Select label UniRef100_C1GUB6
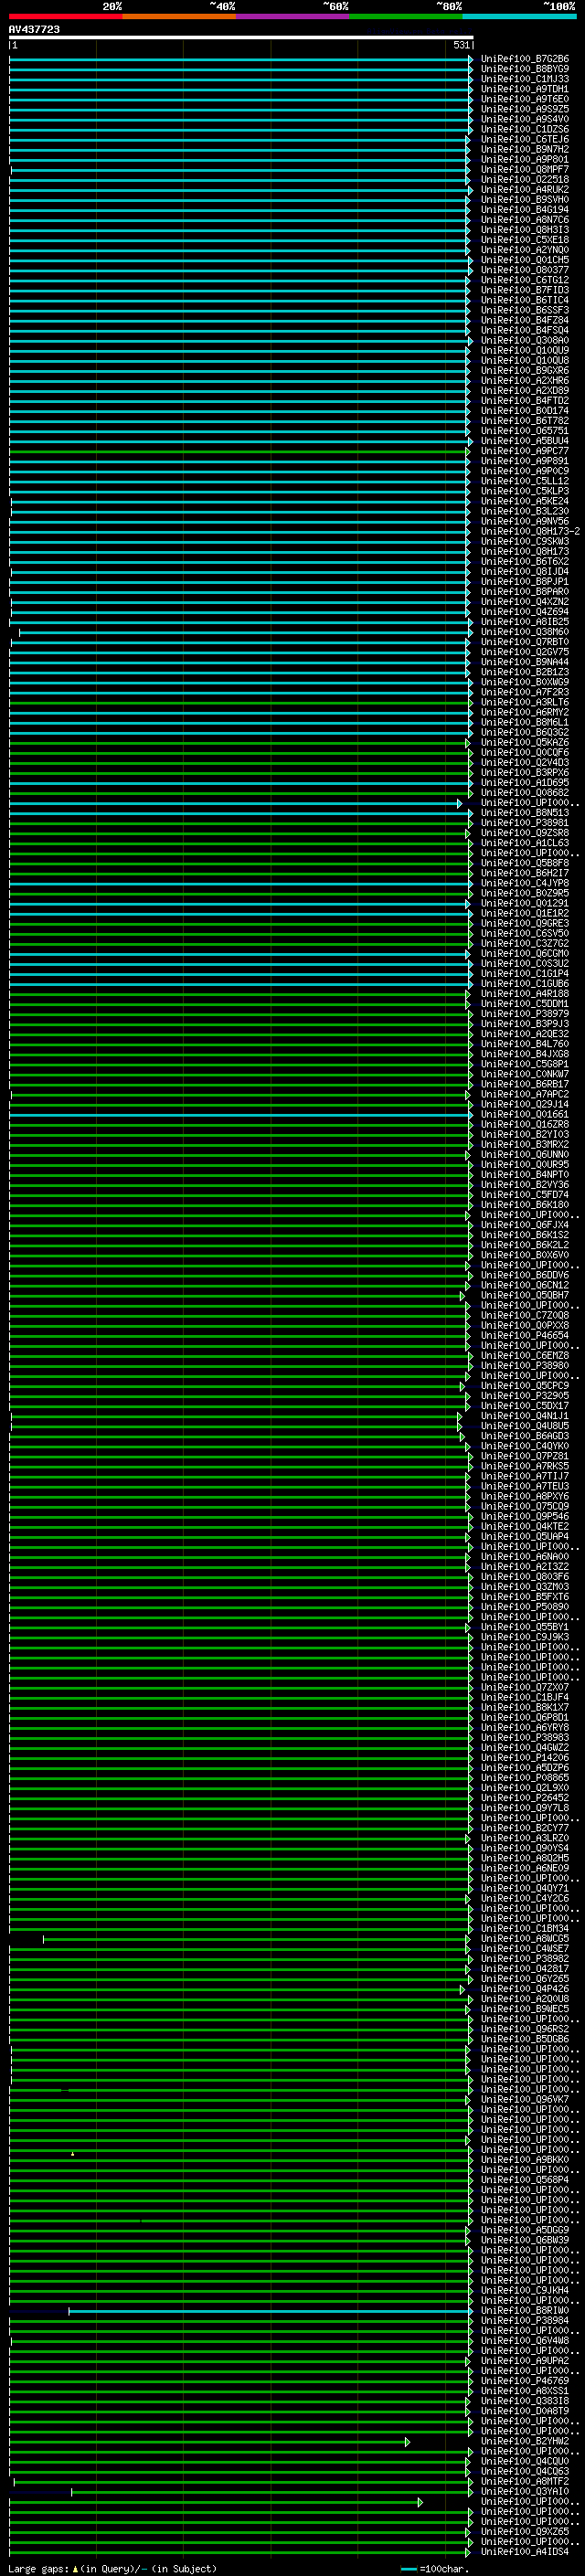Image resolution: width=585 pixels, height=2576 pixels. click(x=524, y=984)
